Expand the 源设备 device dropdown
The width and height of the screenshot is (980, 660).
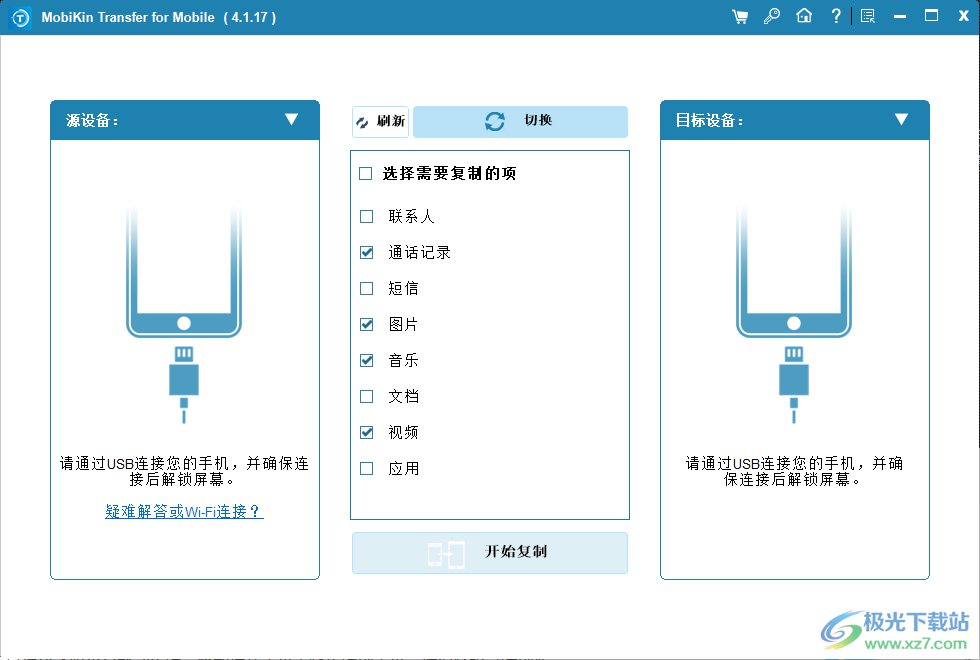point(293,120)
